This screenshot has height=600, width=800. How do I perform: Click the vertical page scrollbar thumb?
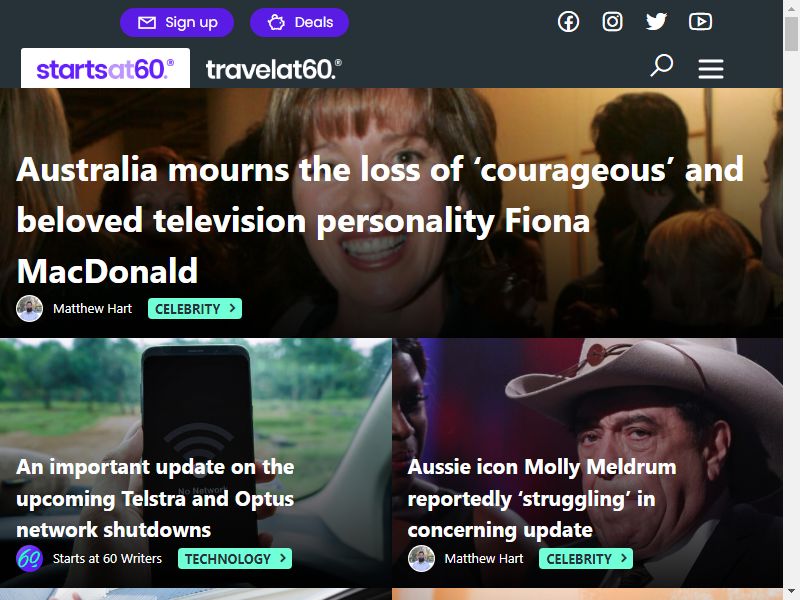791,34
